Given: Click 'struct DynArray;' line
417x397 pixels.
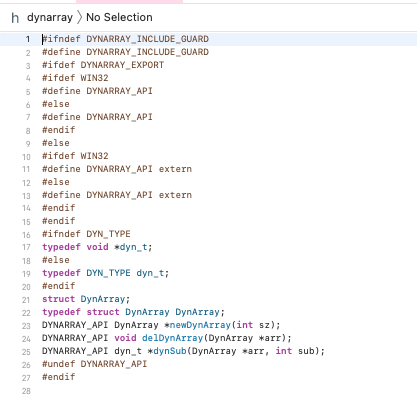Looking at the screenshot, I should [x=86, y=299].
